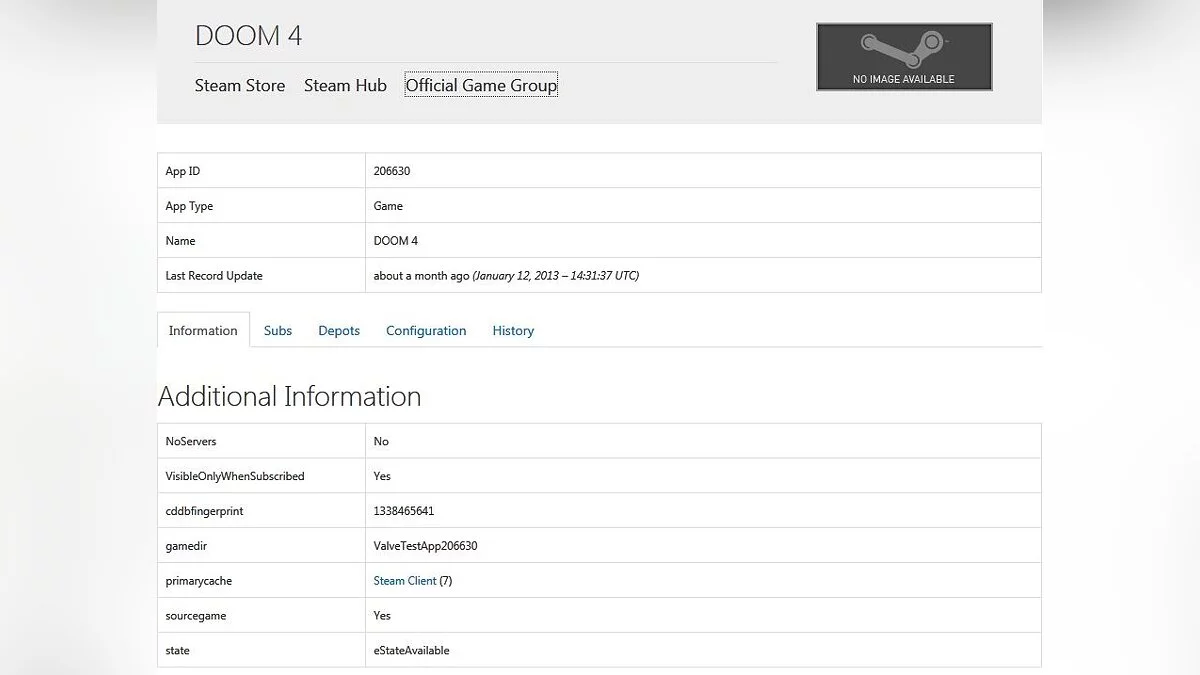Click the 'cddbfingerprint' label

pos(204,511)
